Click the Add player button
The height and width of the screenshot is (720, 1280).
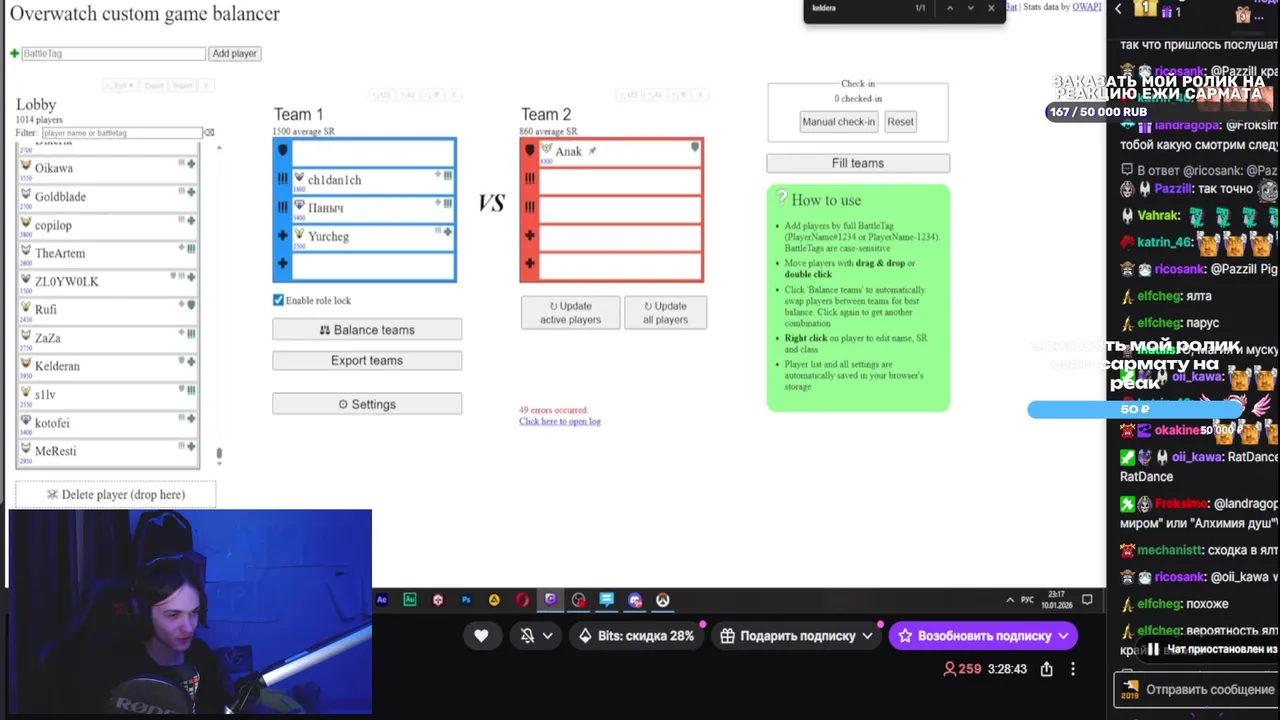pos(234,54)
